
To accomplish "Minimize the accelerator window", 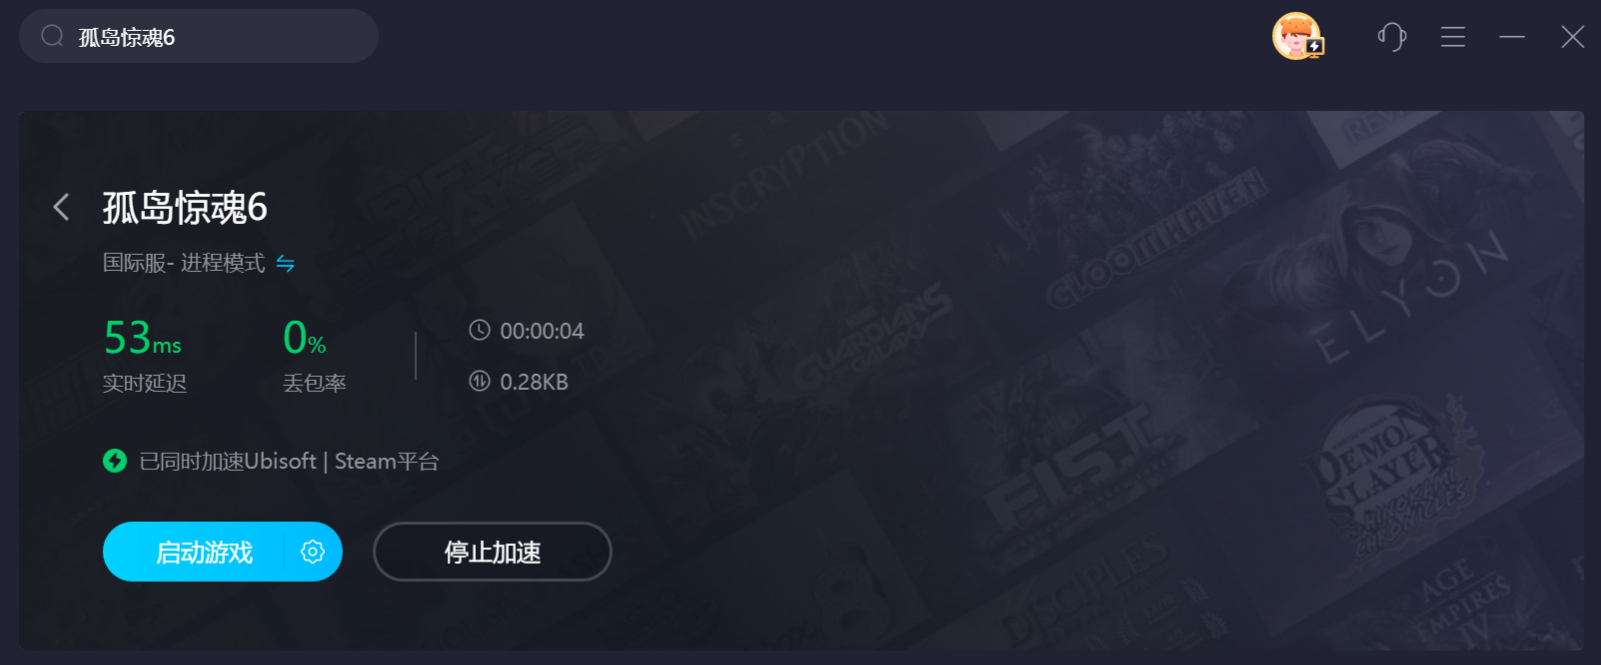I will 1512,37.
